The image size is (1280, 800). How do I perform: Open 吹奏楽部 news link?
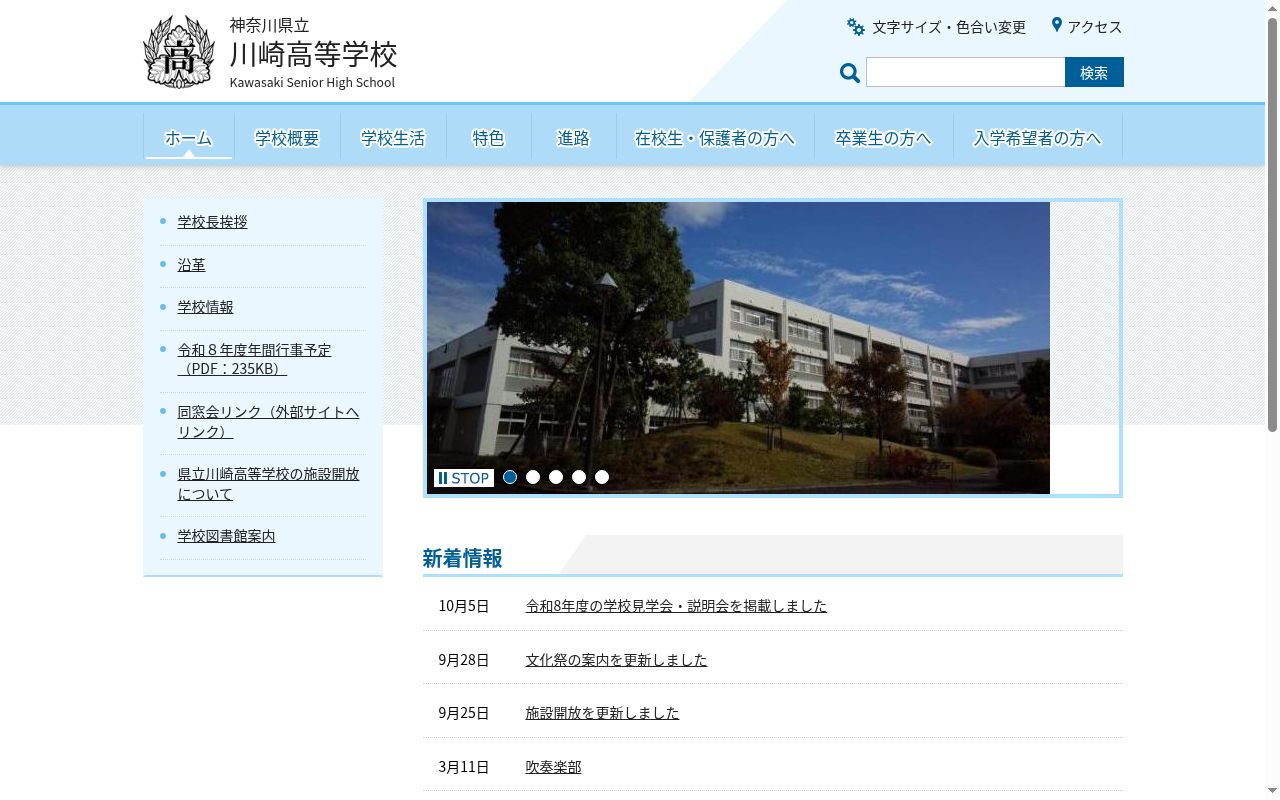pyautogui.click(x=553, y=767)
